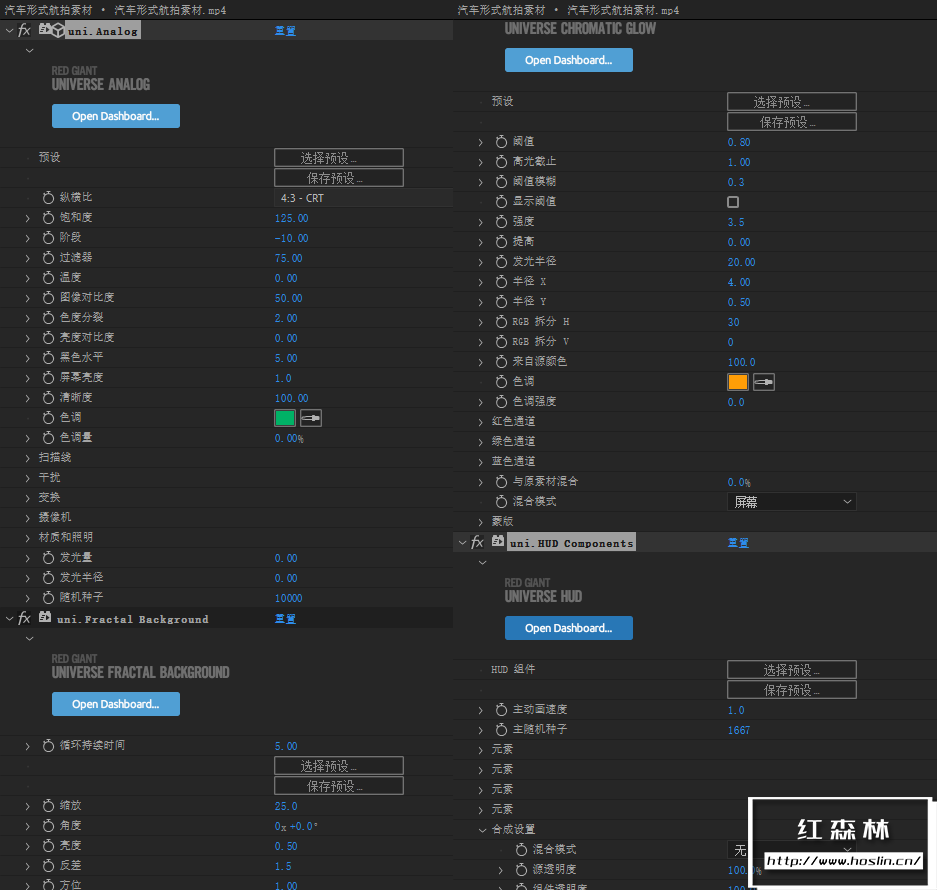The height and width of the screenshot is (890, 937).
Task: Enable keyframe stopwatch for 阶段
Action: pos(48,237)
